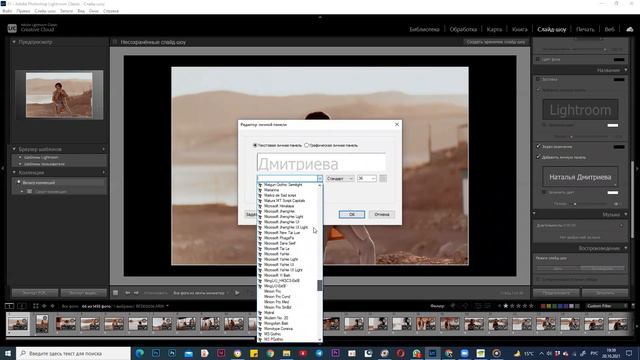Click the save slideshow button in header
Screen dimensions: 640x360
(496, 42)
